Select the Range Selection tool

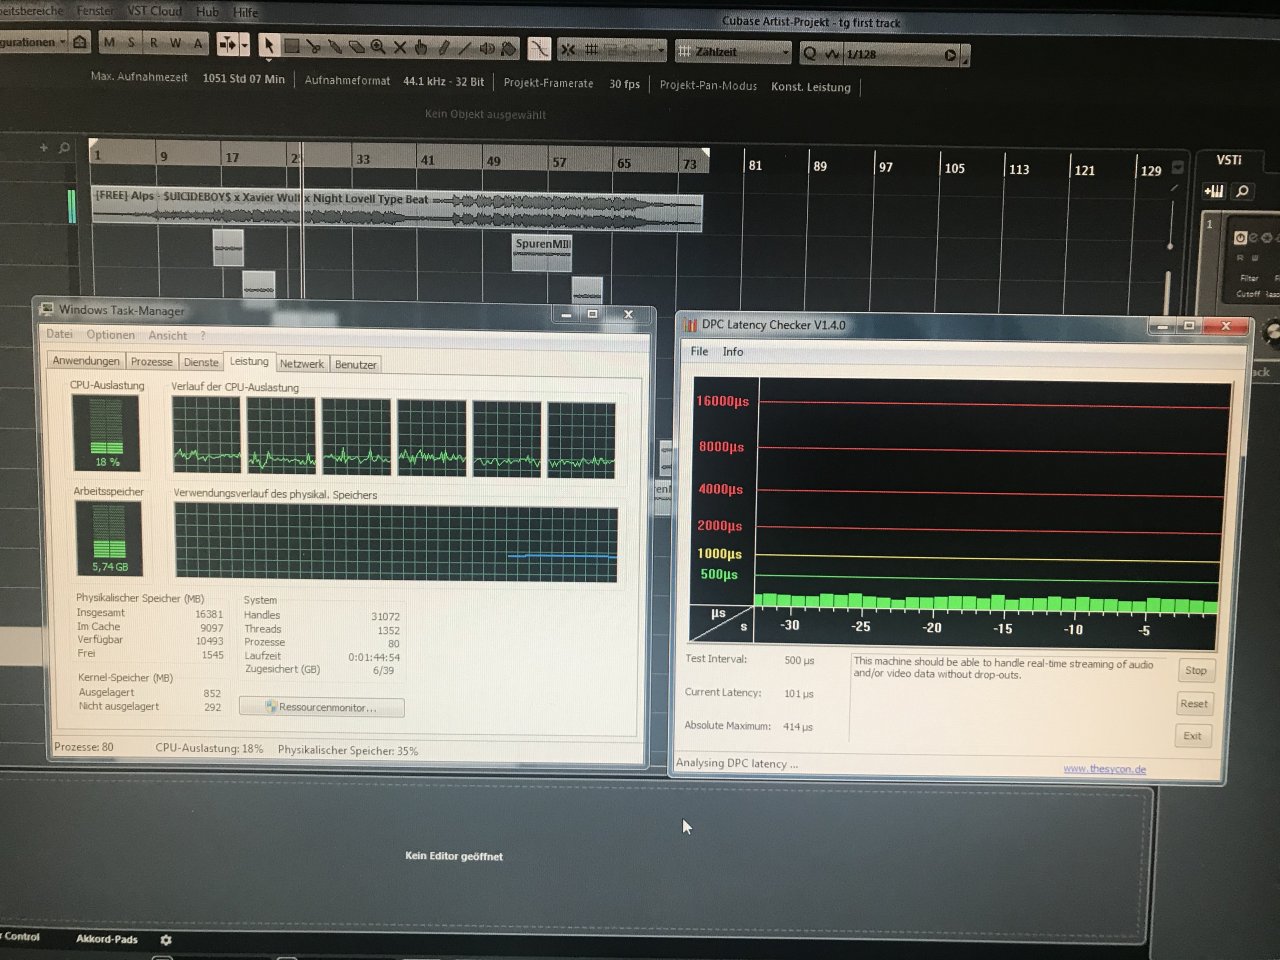(291, 46)
